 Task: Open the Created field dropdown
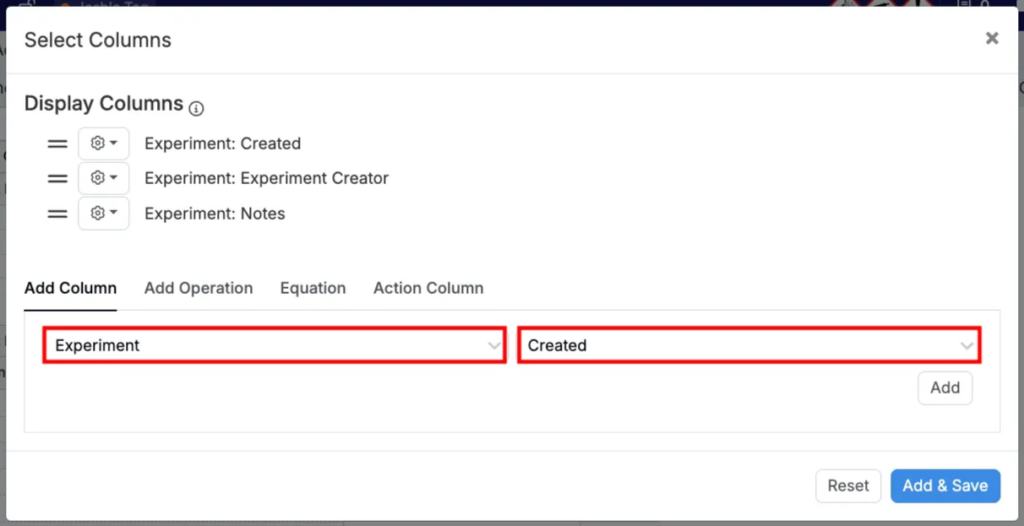click(x=748, y=345)
